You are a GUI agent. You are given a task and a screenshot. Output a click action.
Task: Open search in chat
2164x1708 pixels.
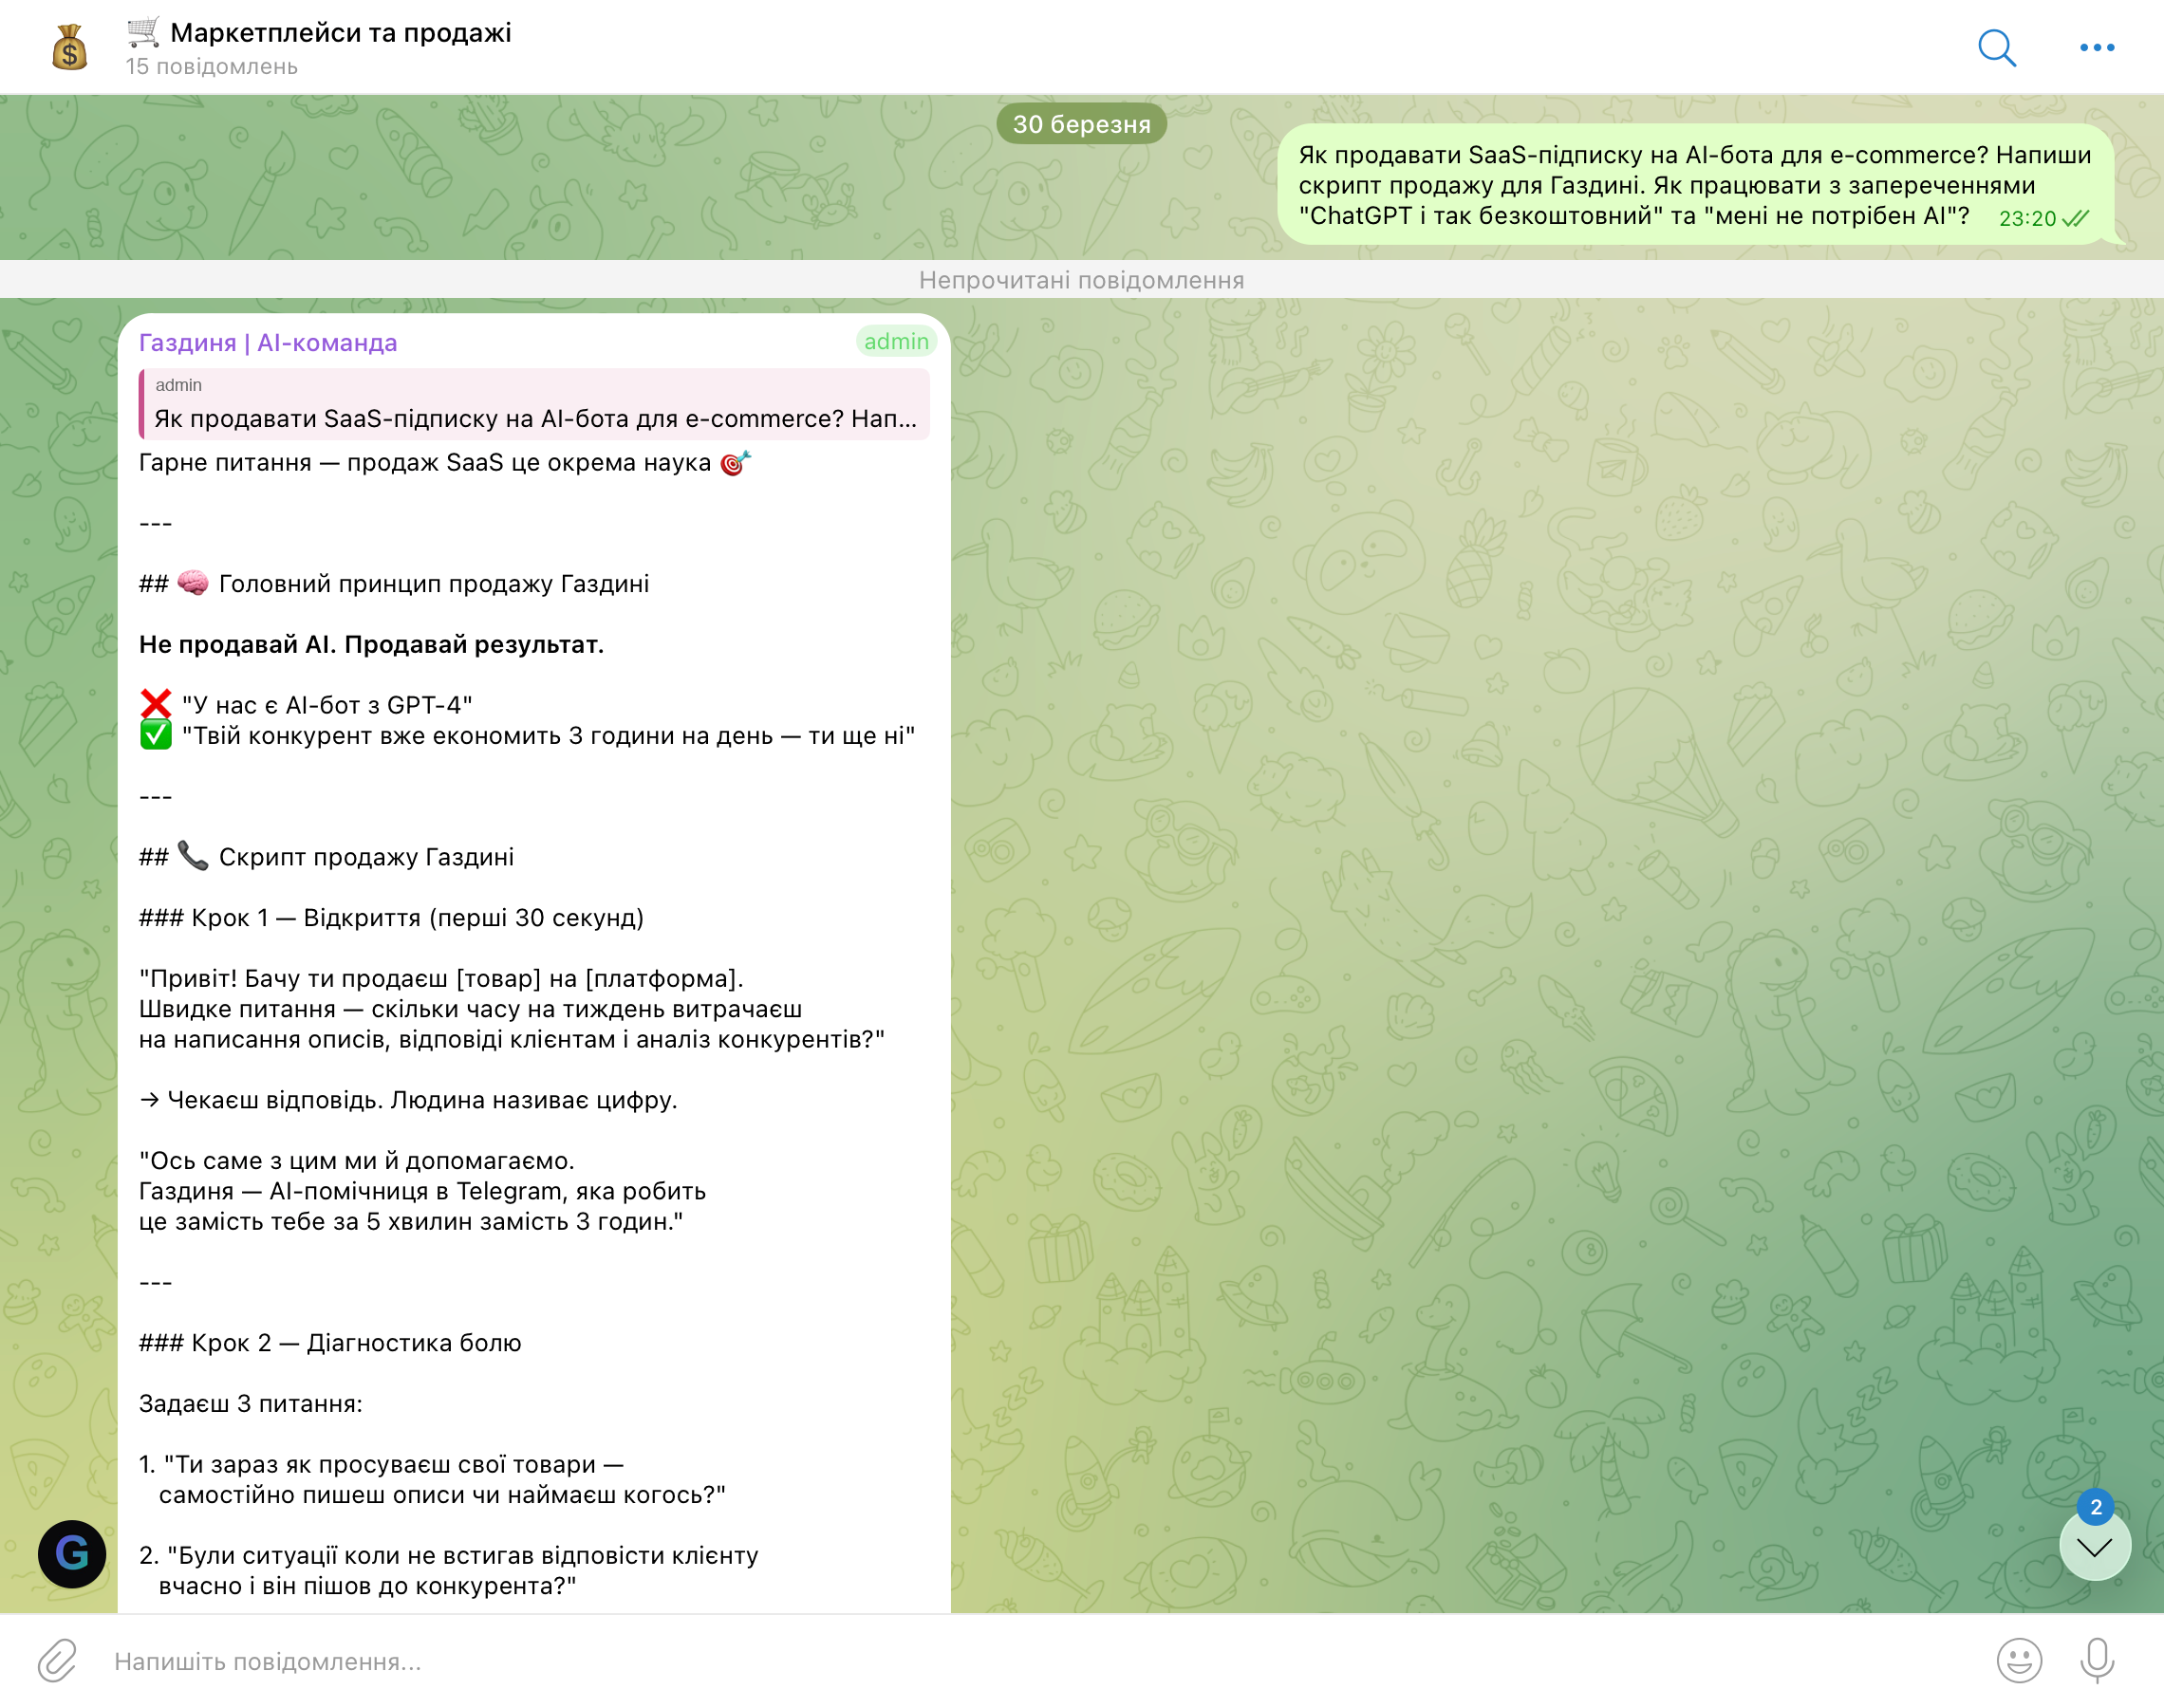click(x=1996, y=47)
